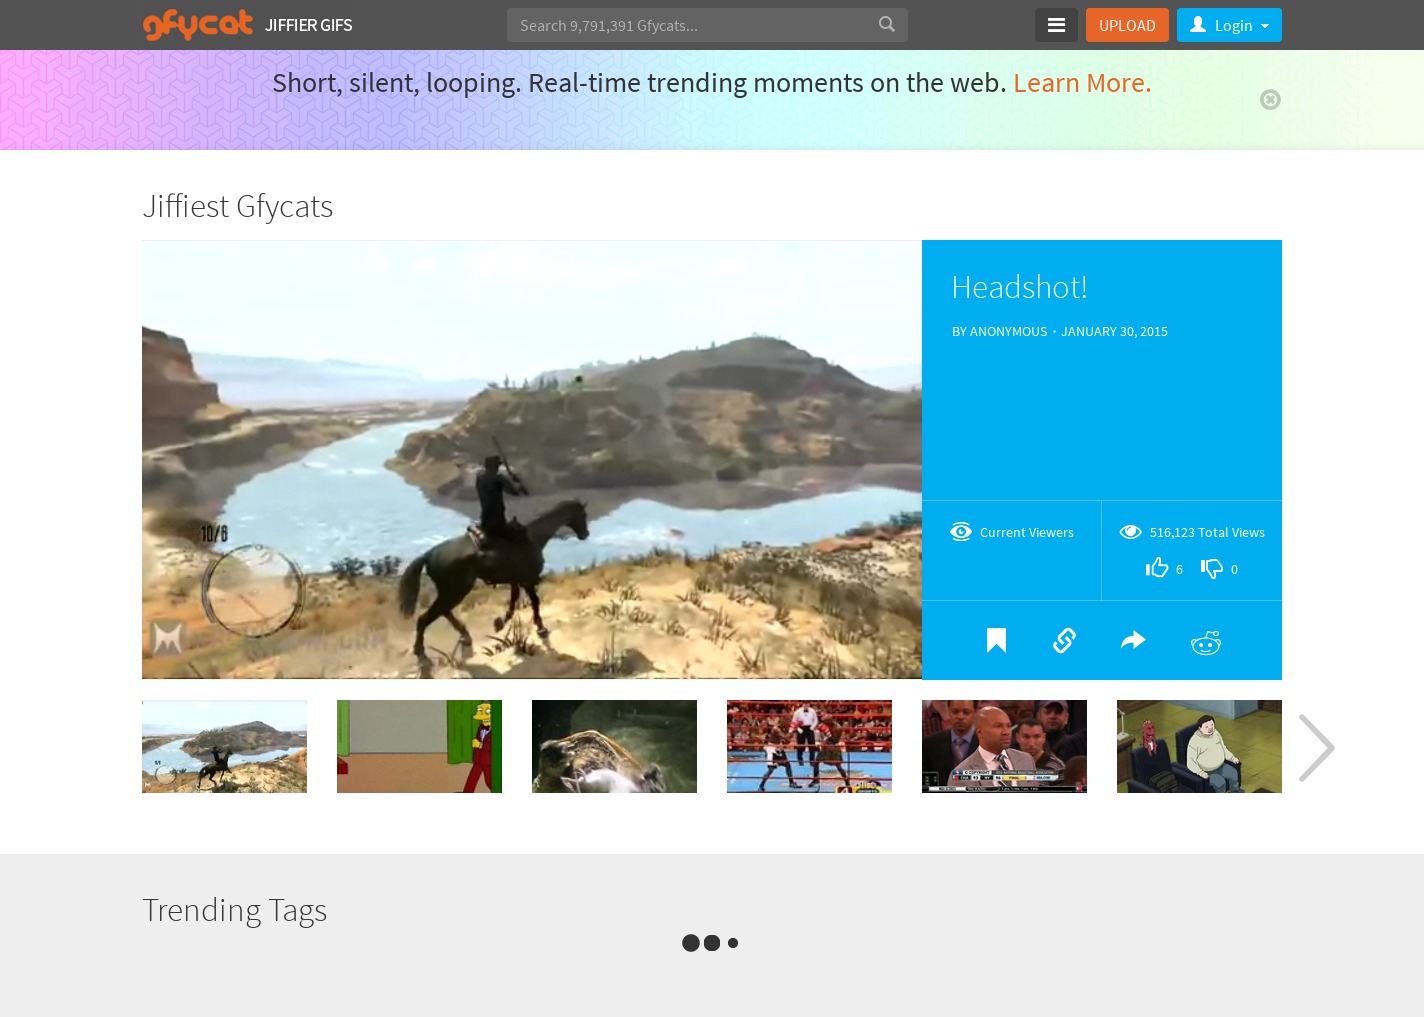Give a thumbs up to Headshot

click(1157, 568)
